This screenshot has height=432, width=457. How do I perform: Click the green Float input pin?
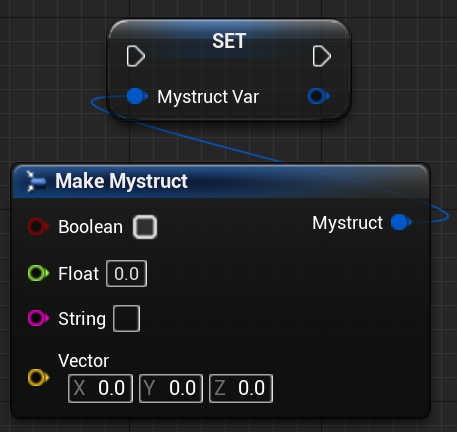click(x=38, y=273)
